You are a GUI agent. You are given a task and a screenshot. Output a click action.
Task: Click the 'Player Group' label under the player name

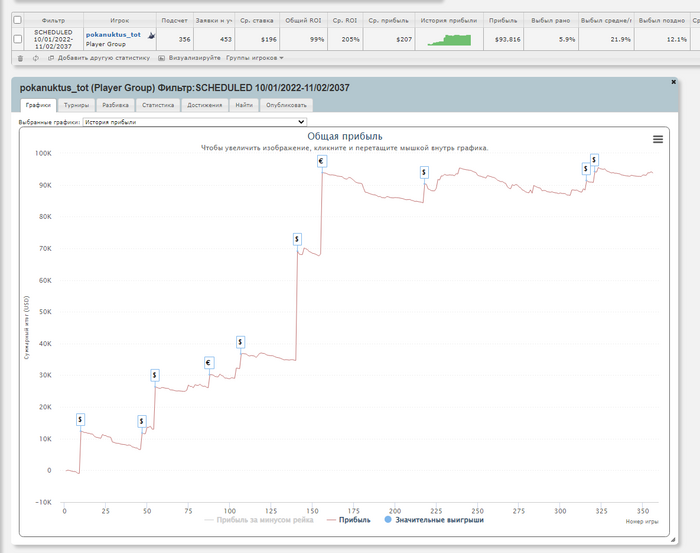tap(106, 44)
